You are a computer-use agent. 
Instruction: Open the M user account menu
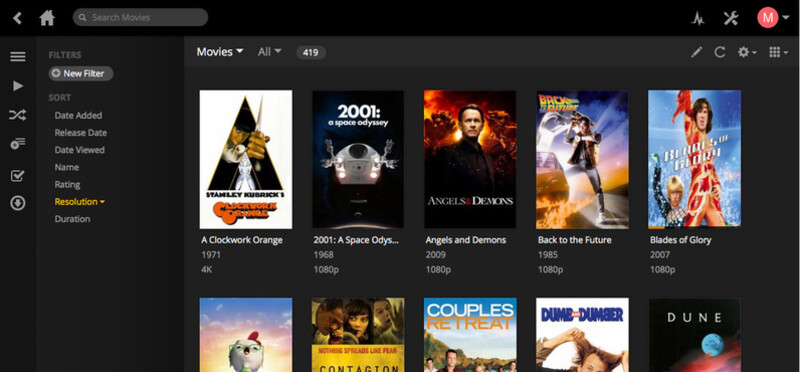pyautogui.click(x=772, y=18)
